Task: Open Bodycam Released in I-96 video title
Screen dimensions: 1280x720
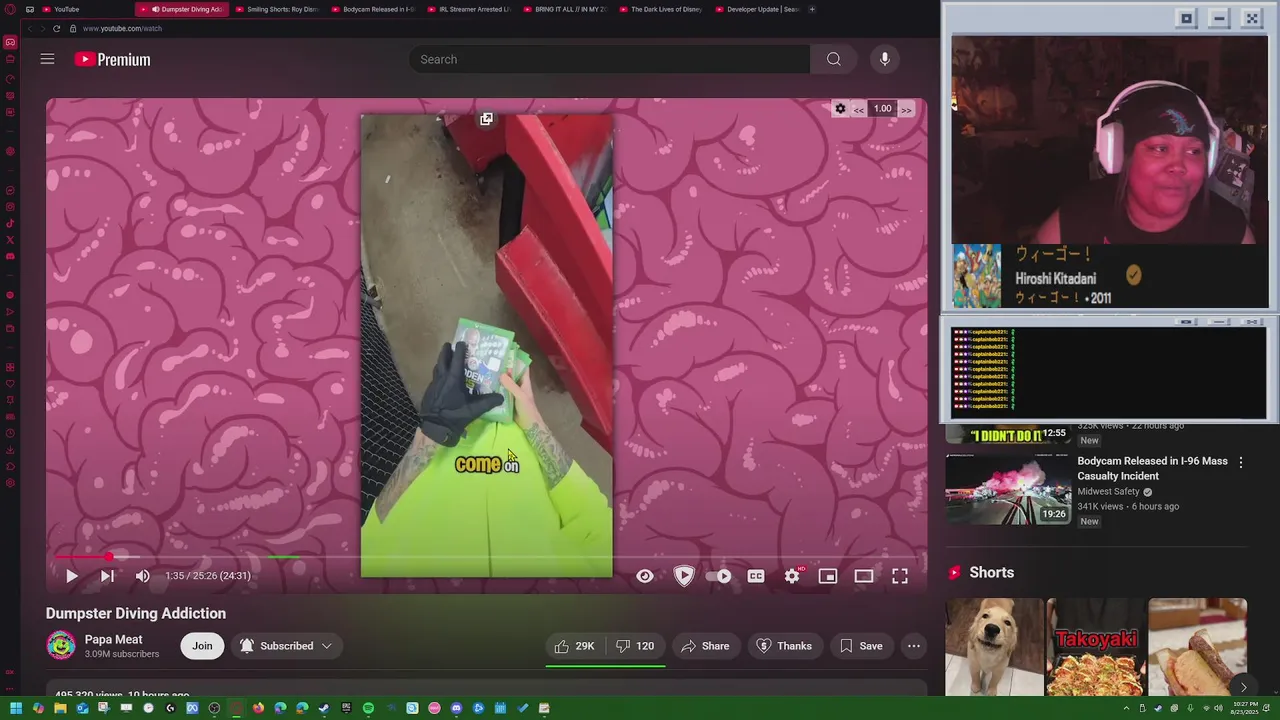Action: 1152,468
